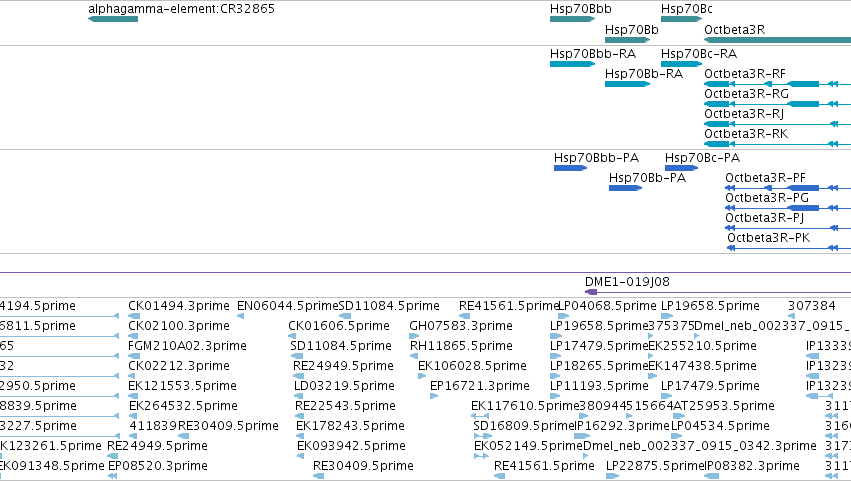
Task: Select the Octbeta3R-PG protein label
Action: pyautogui.click(x=767, y=198)
